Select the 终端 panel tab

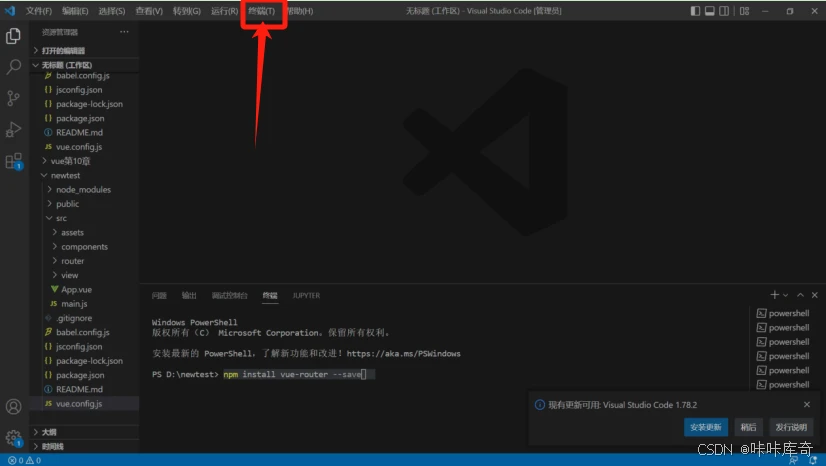(270, 295)
